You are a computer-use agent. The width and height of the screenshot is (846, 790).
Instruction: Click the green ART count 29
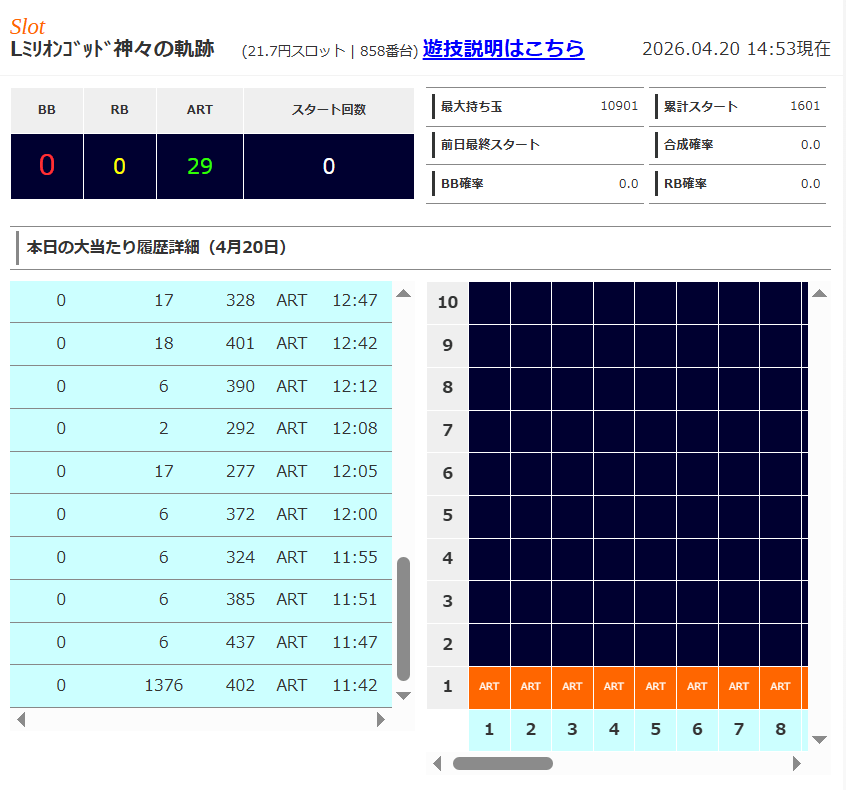[x=200, y=166]
